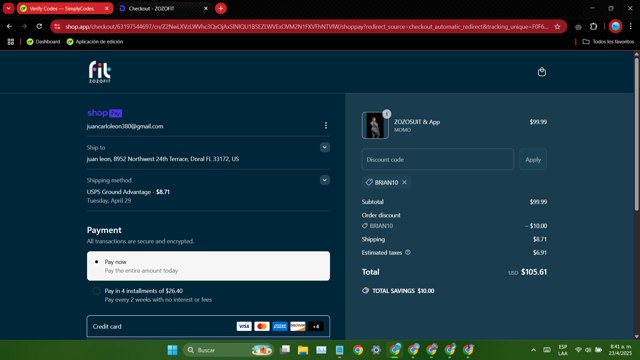The height and width of the screenshot is (360, 640).
Task: Expand the Shipping method section
Action: [x=324, y=180]
